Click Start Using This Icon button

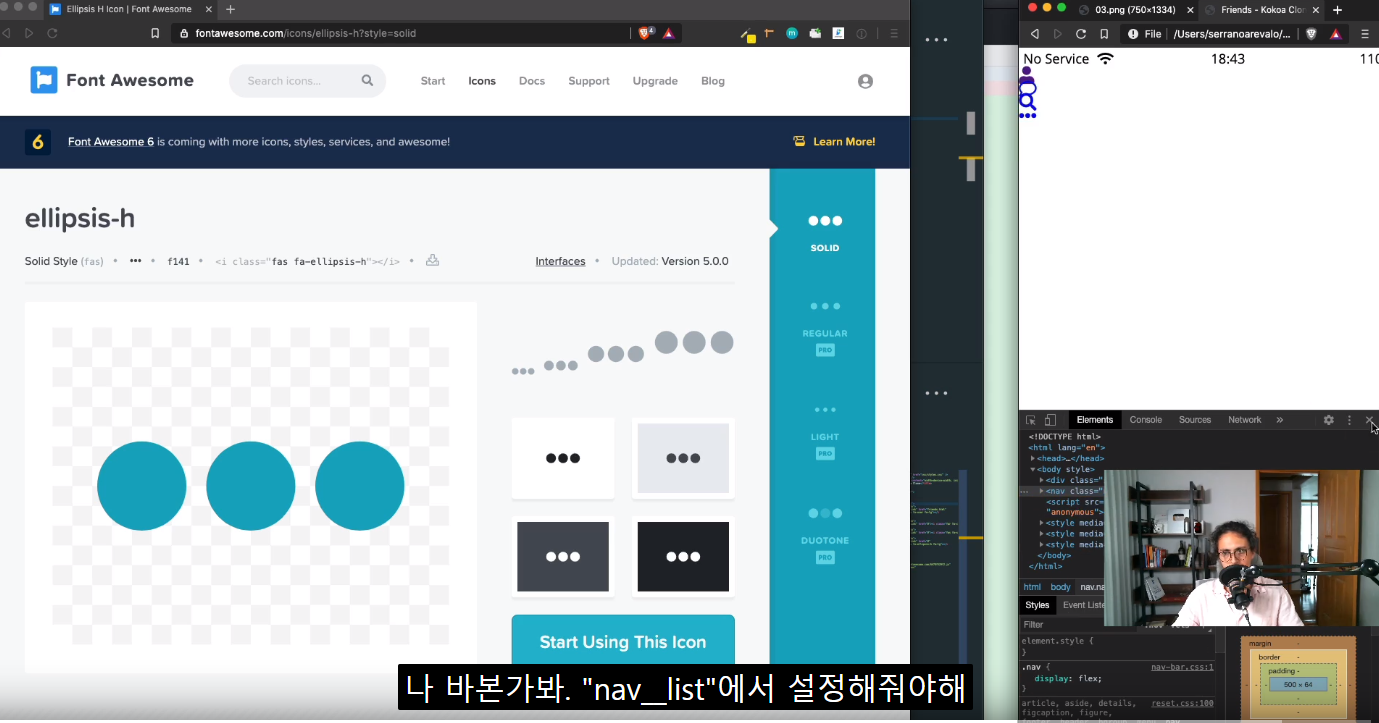pos(623,642)
